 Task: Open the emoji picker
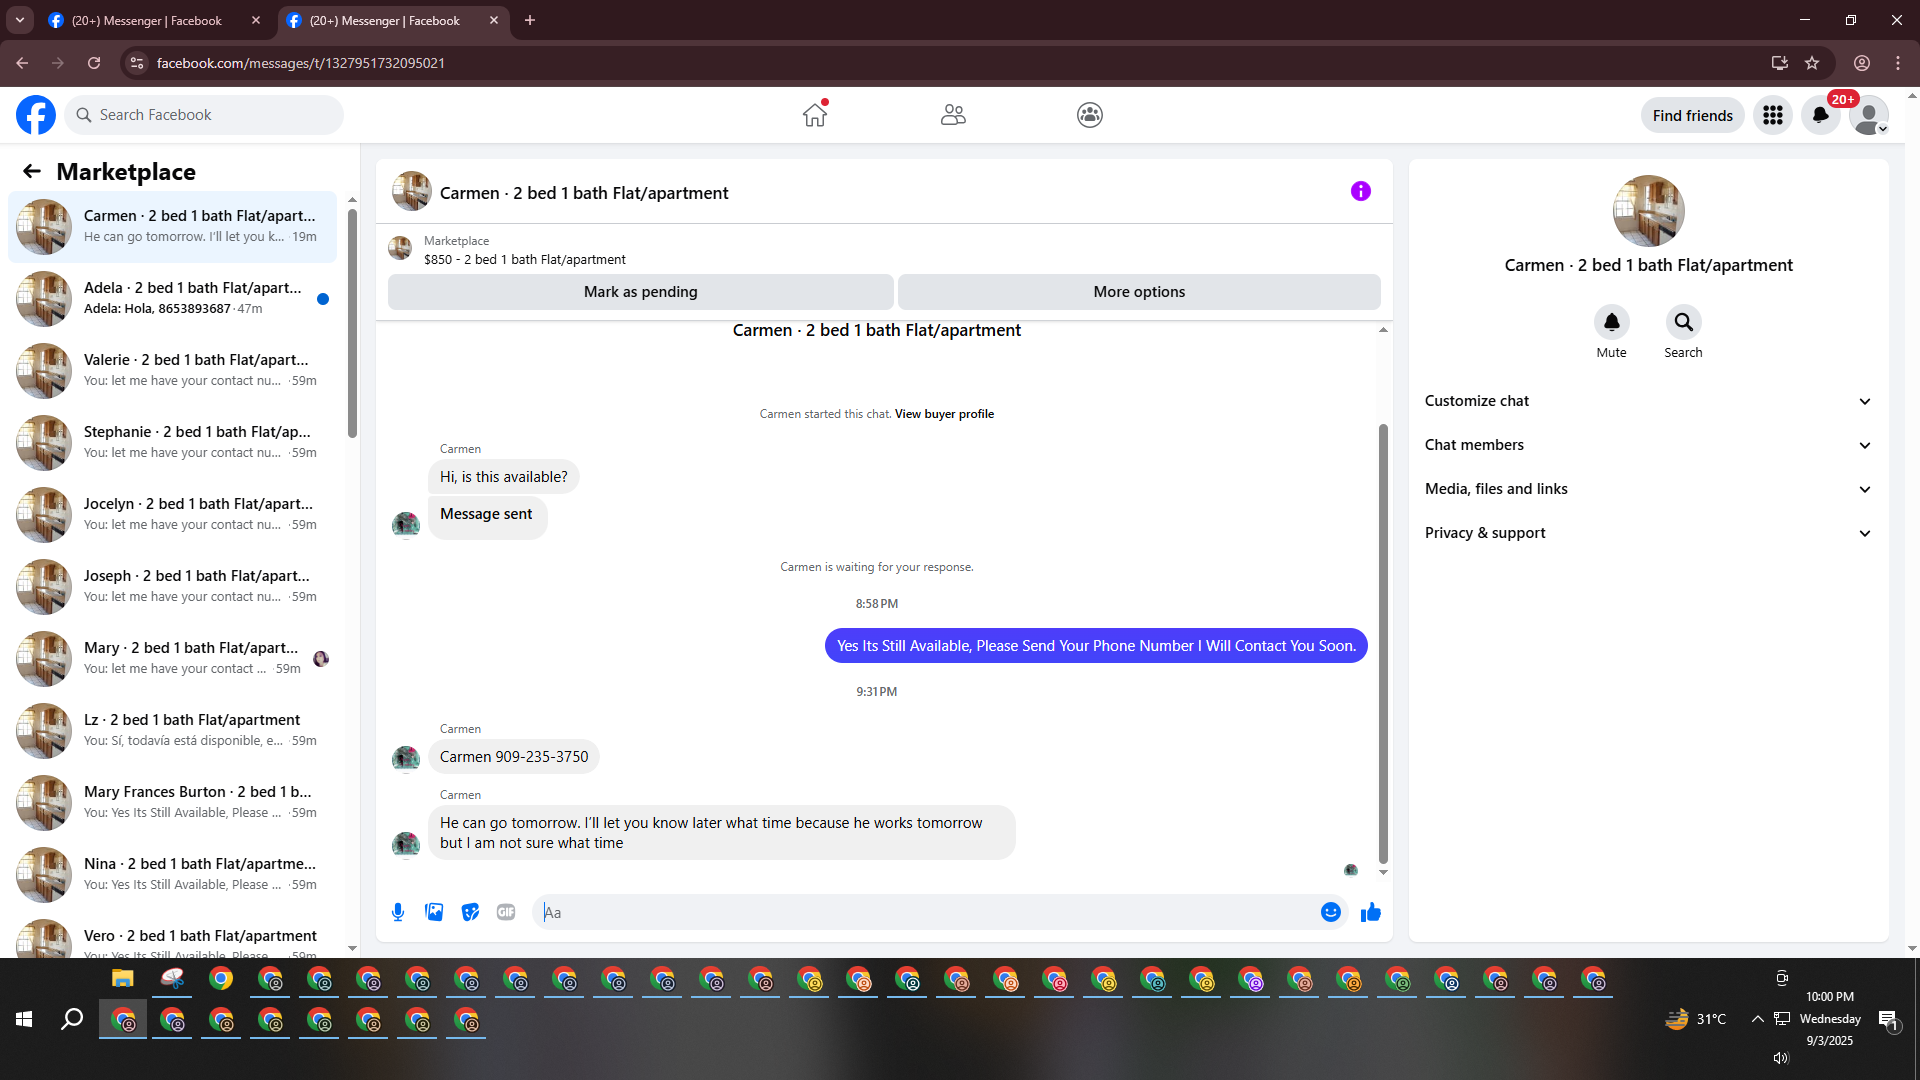point(1331,912)
